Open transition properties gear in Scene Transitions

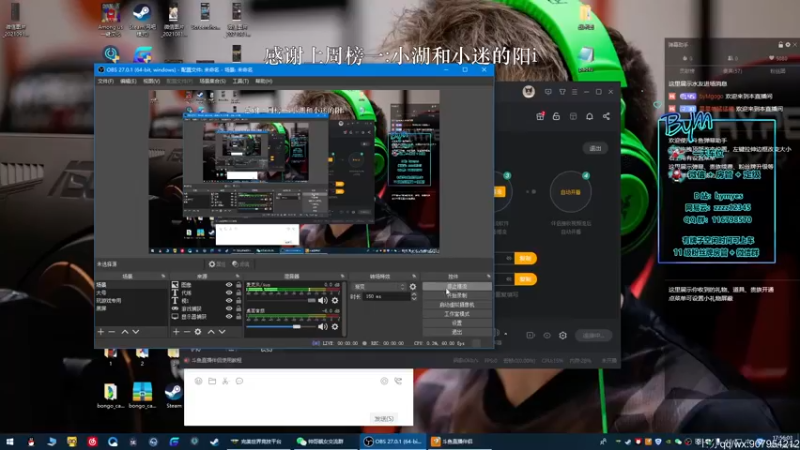(x=413, y=287)
